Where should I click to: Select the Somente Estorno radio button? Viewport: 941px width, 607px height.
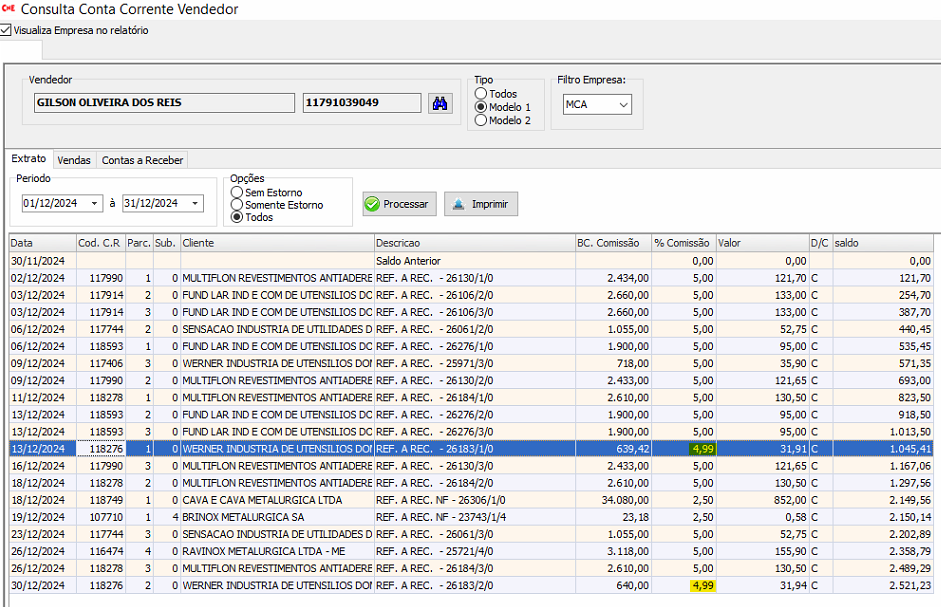click(237, 205)
